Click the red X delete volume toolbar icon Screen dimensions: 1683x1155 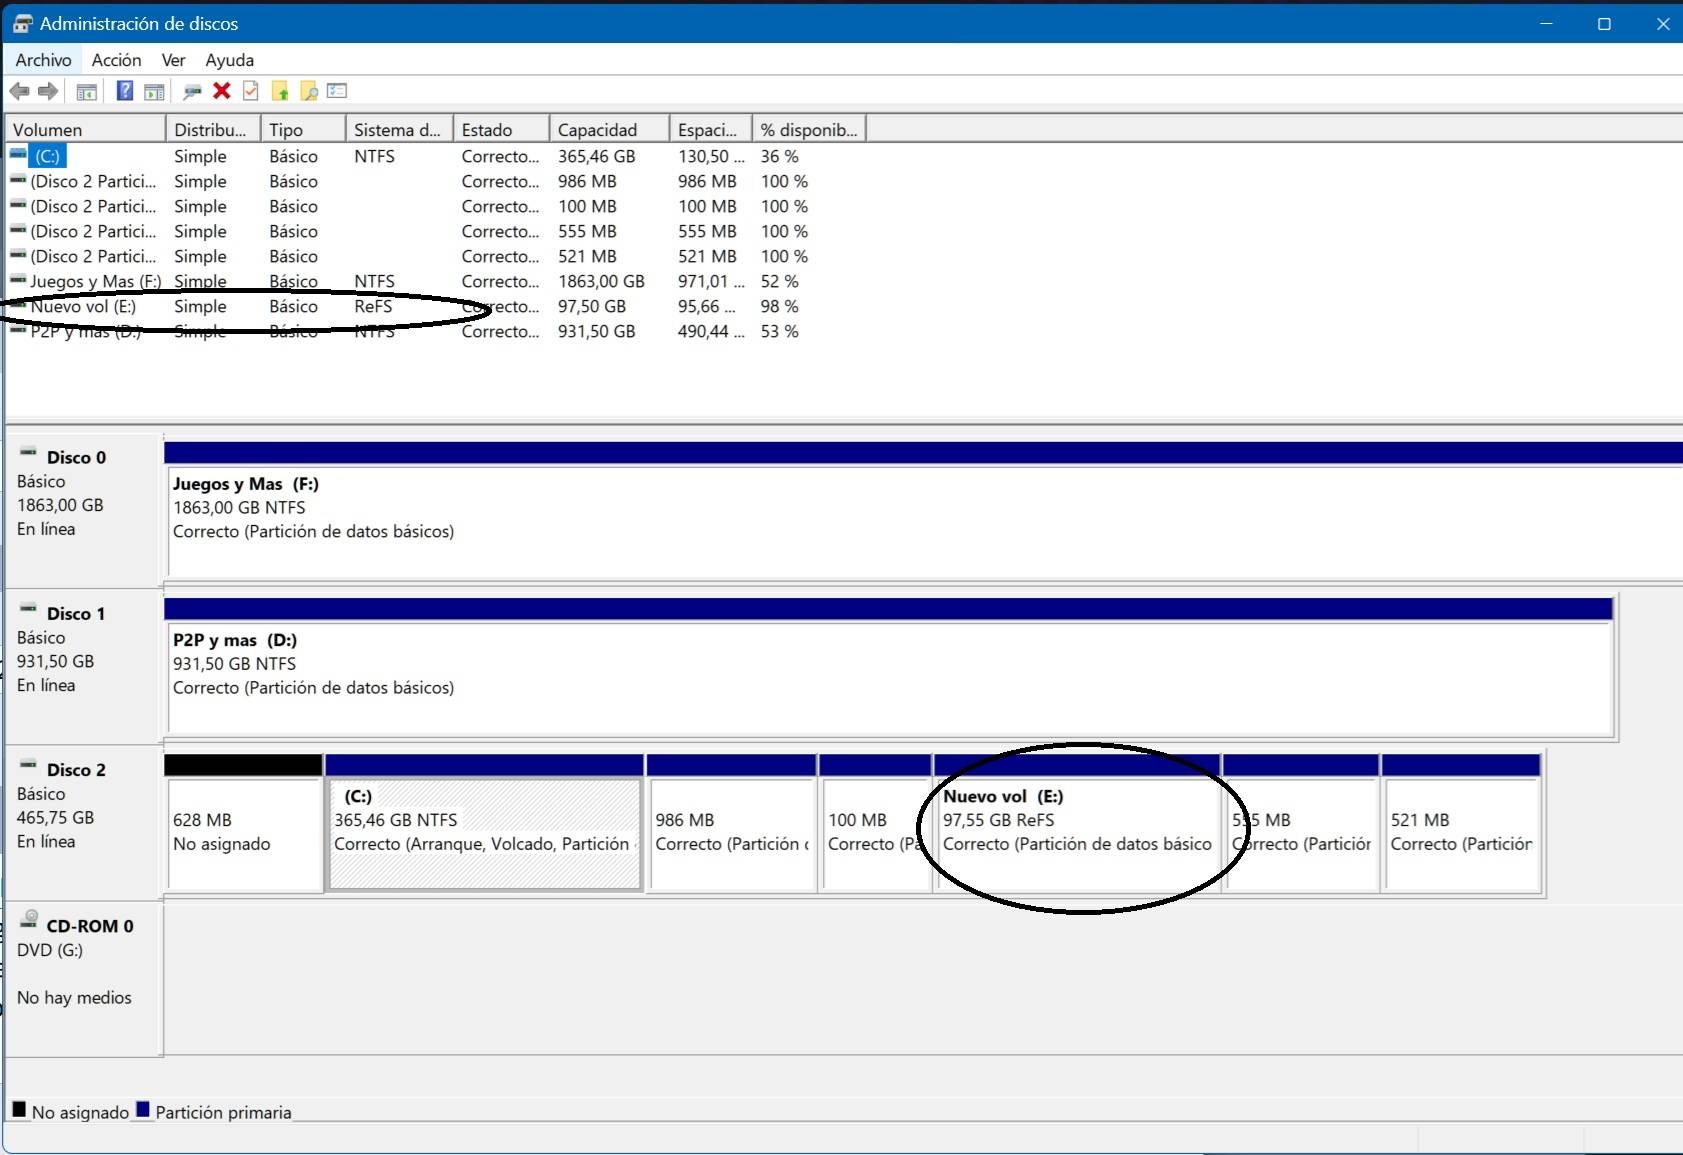pyautogui.click(x=222, y=91)
